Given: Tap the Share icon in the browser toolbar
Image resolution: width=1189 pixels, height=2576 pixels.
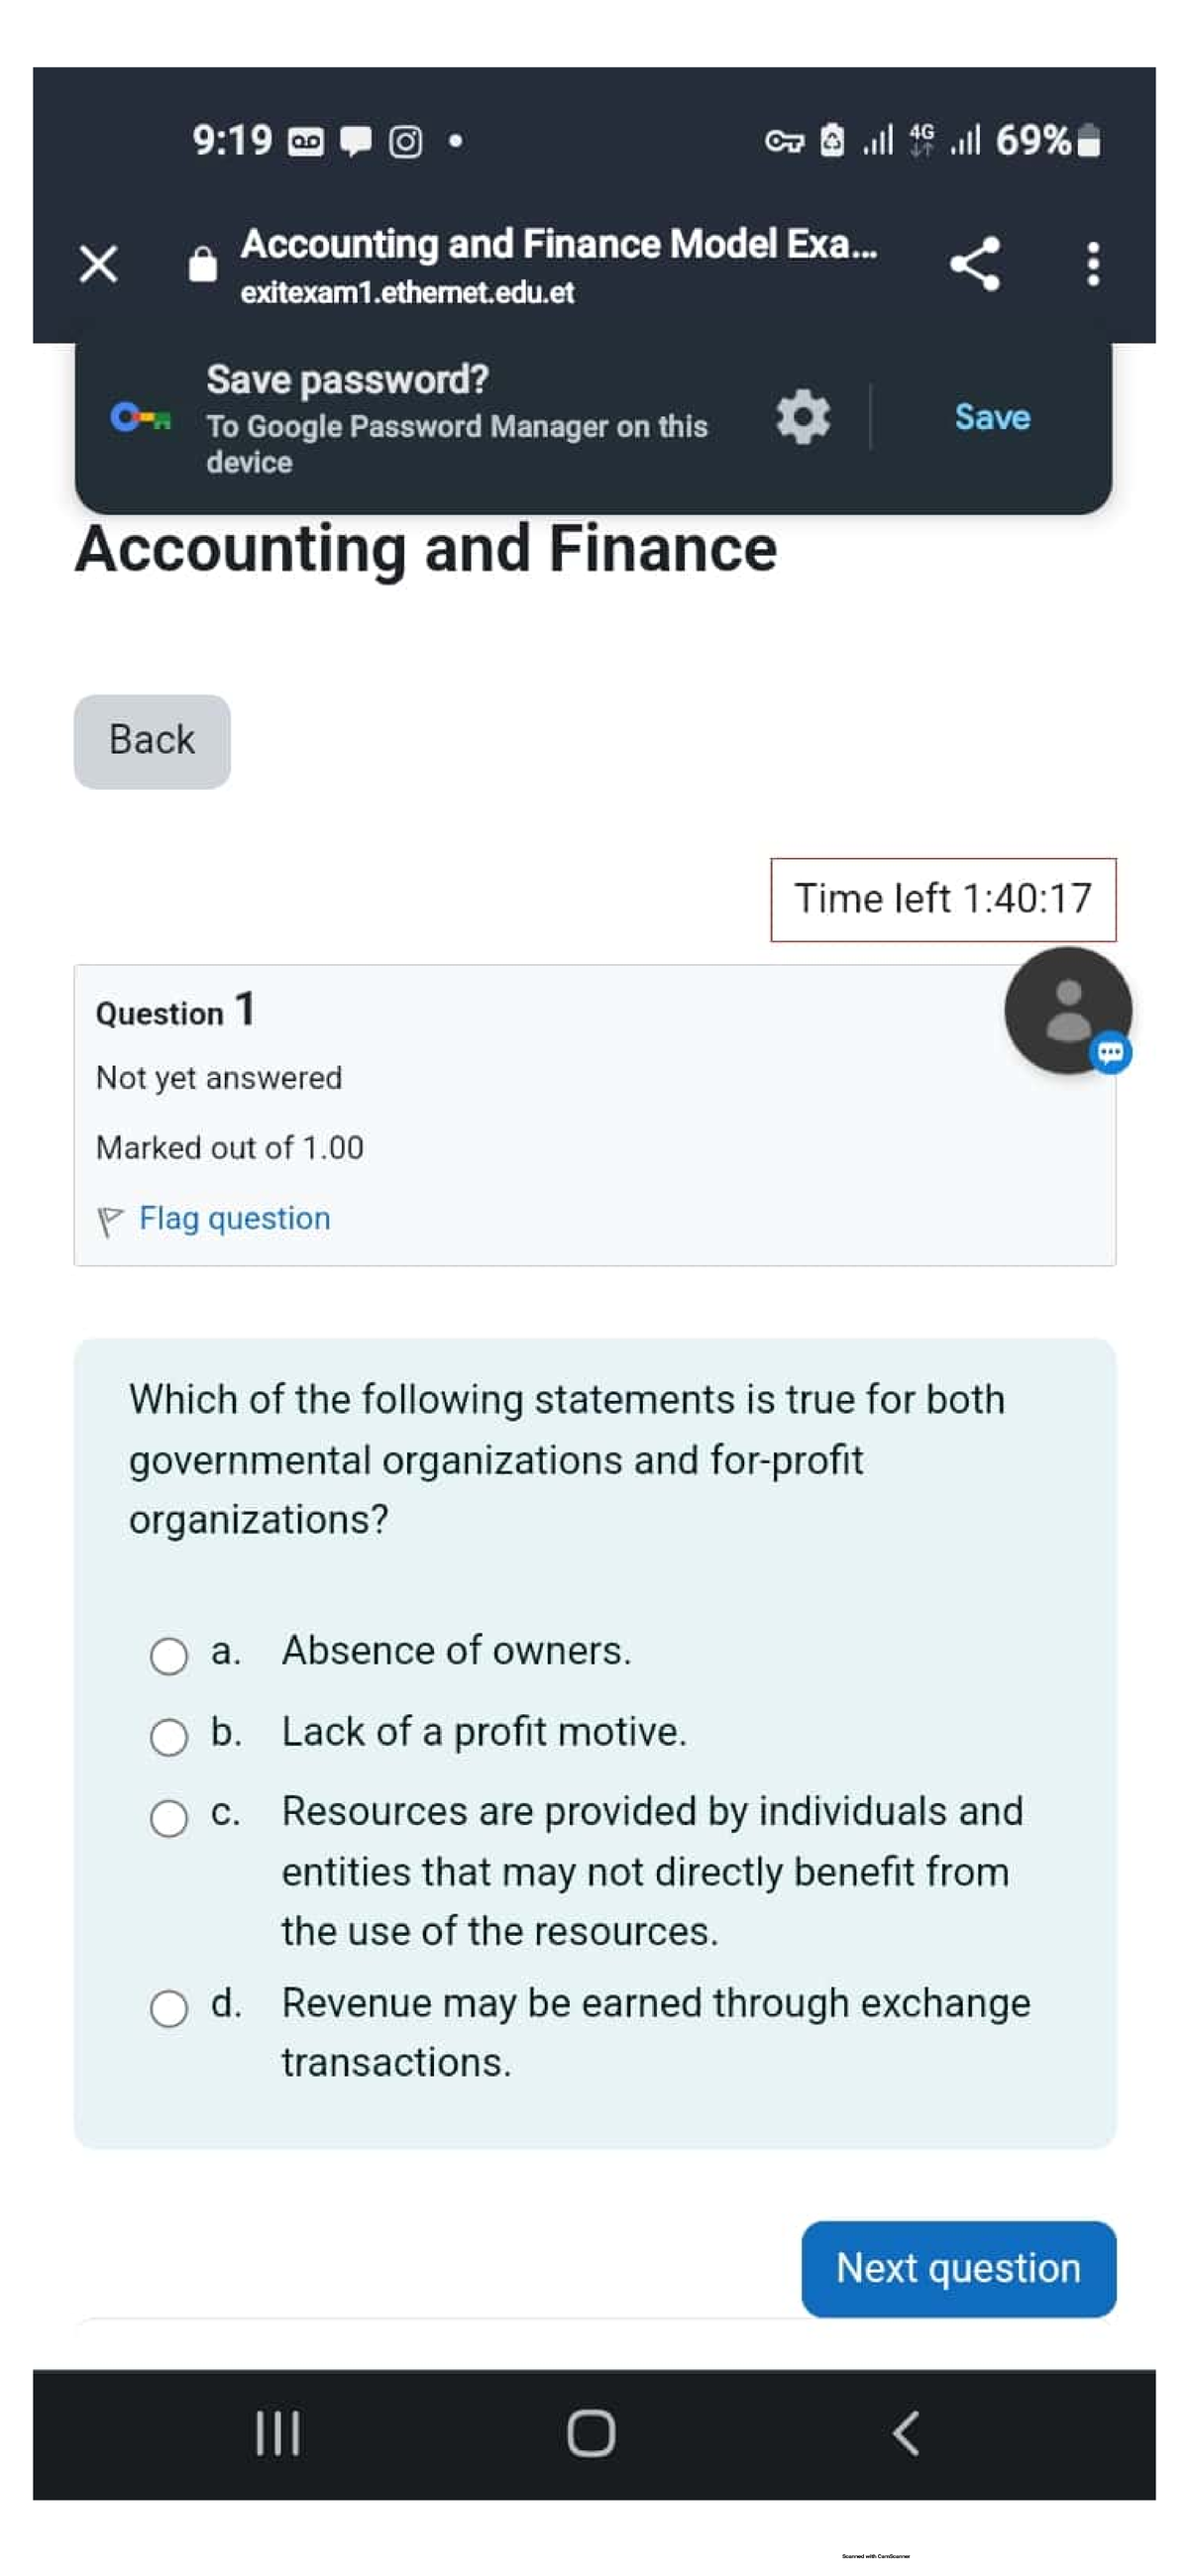Looking at the screenshot, I should (x=974, y=262).
